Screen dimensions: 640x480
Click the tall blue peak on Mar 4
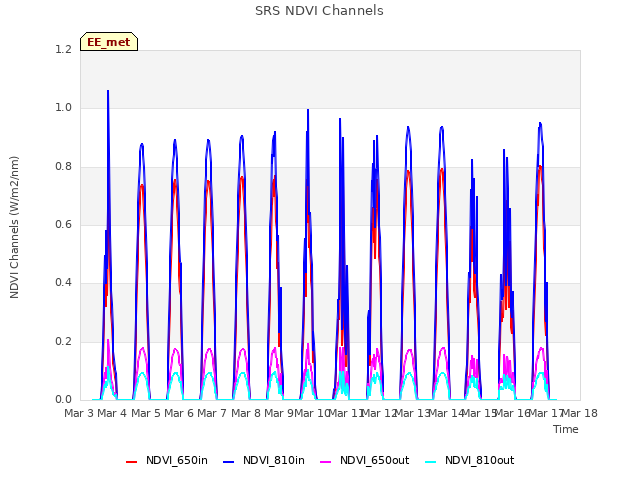click(108, 91)
